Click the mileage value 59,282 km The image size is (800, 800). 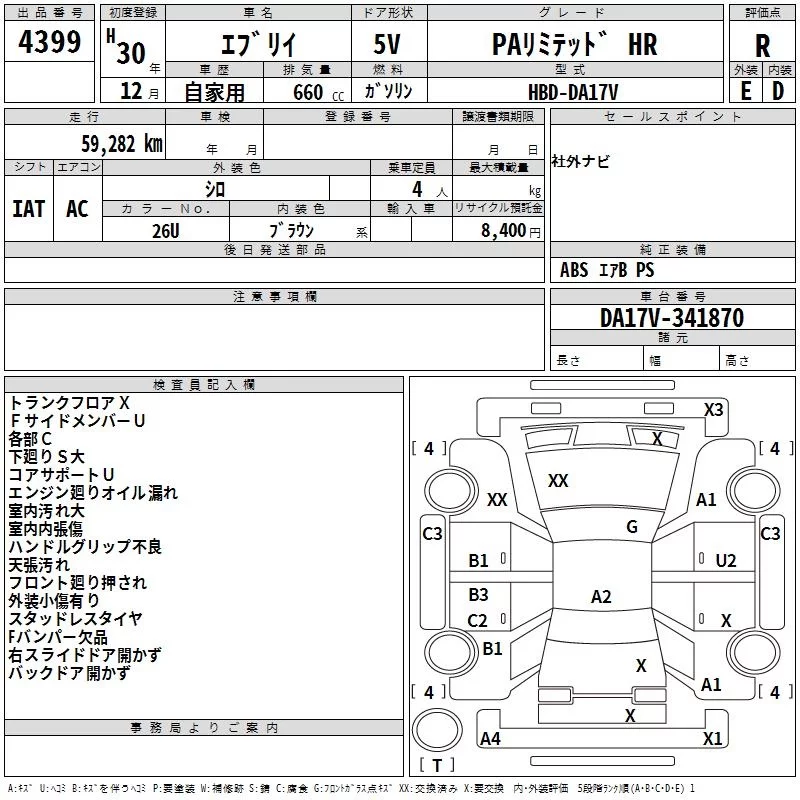pyautogui.click(x=122, y=144)
